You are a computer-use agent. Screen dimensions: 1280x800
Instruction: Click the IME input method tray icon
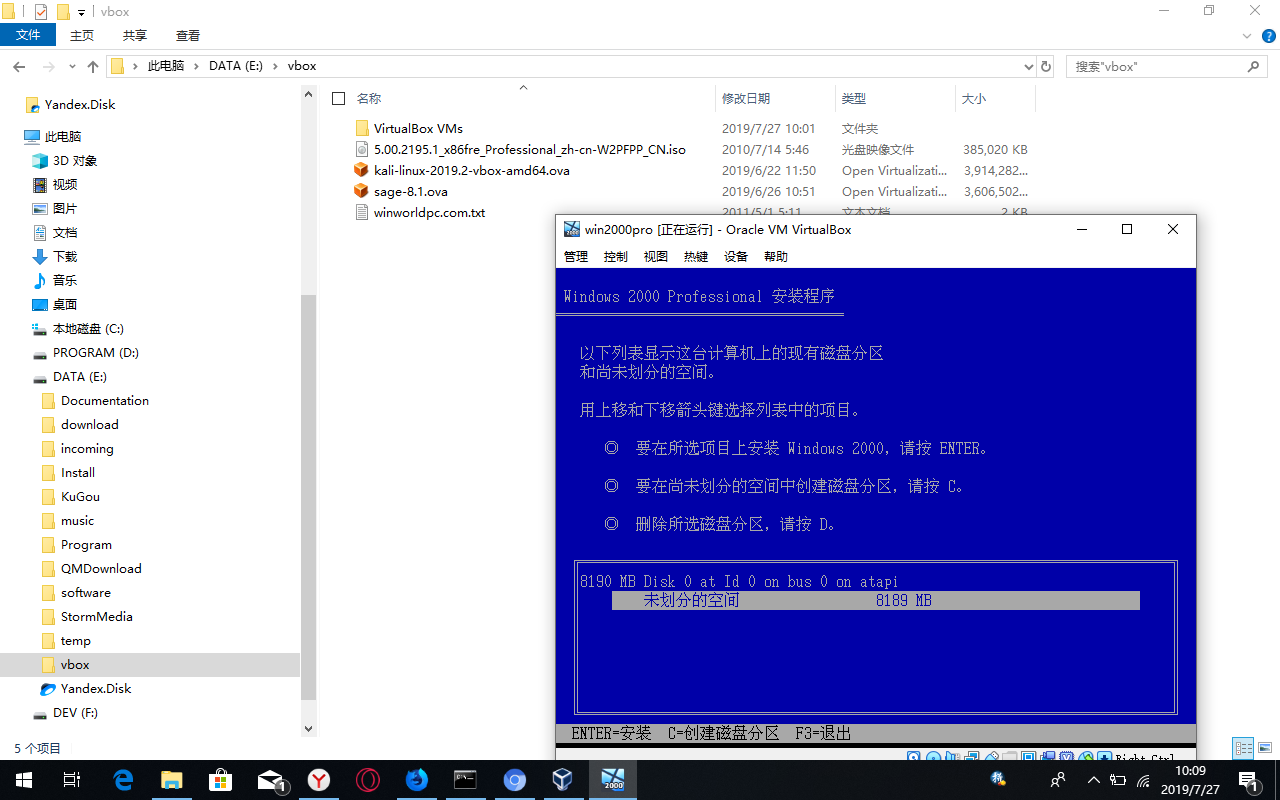[x=998, y=778]
